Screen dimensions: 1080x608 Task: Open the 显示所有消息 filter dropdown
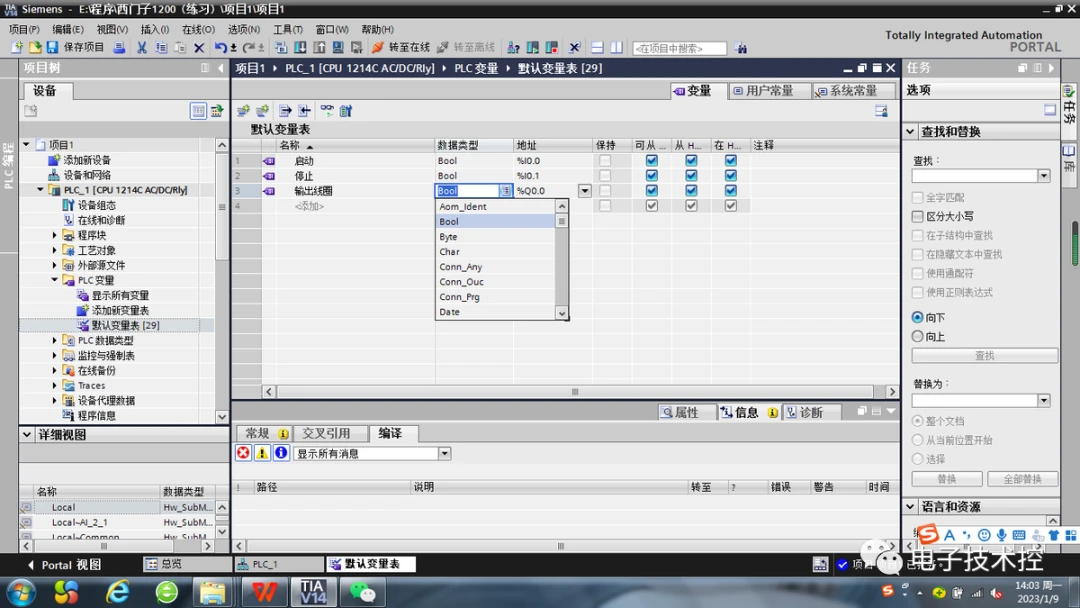click(x=444, y=454)
